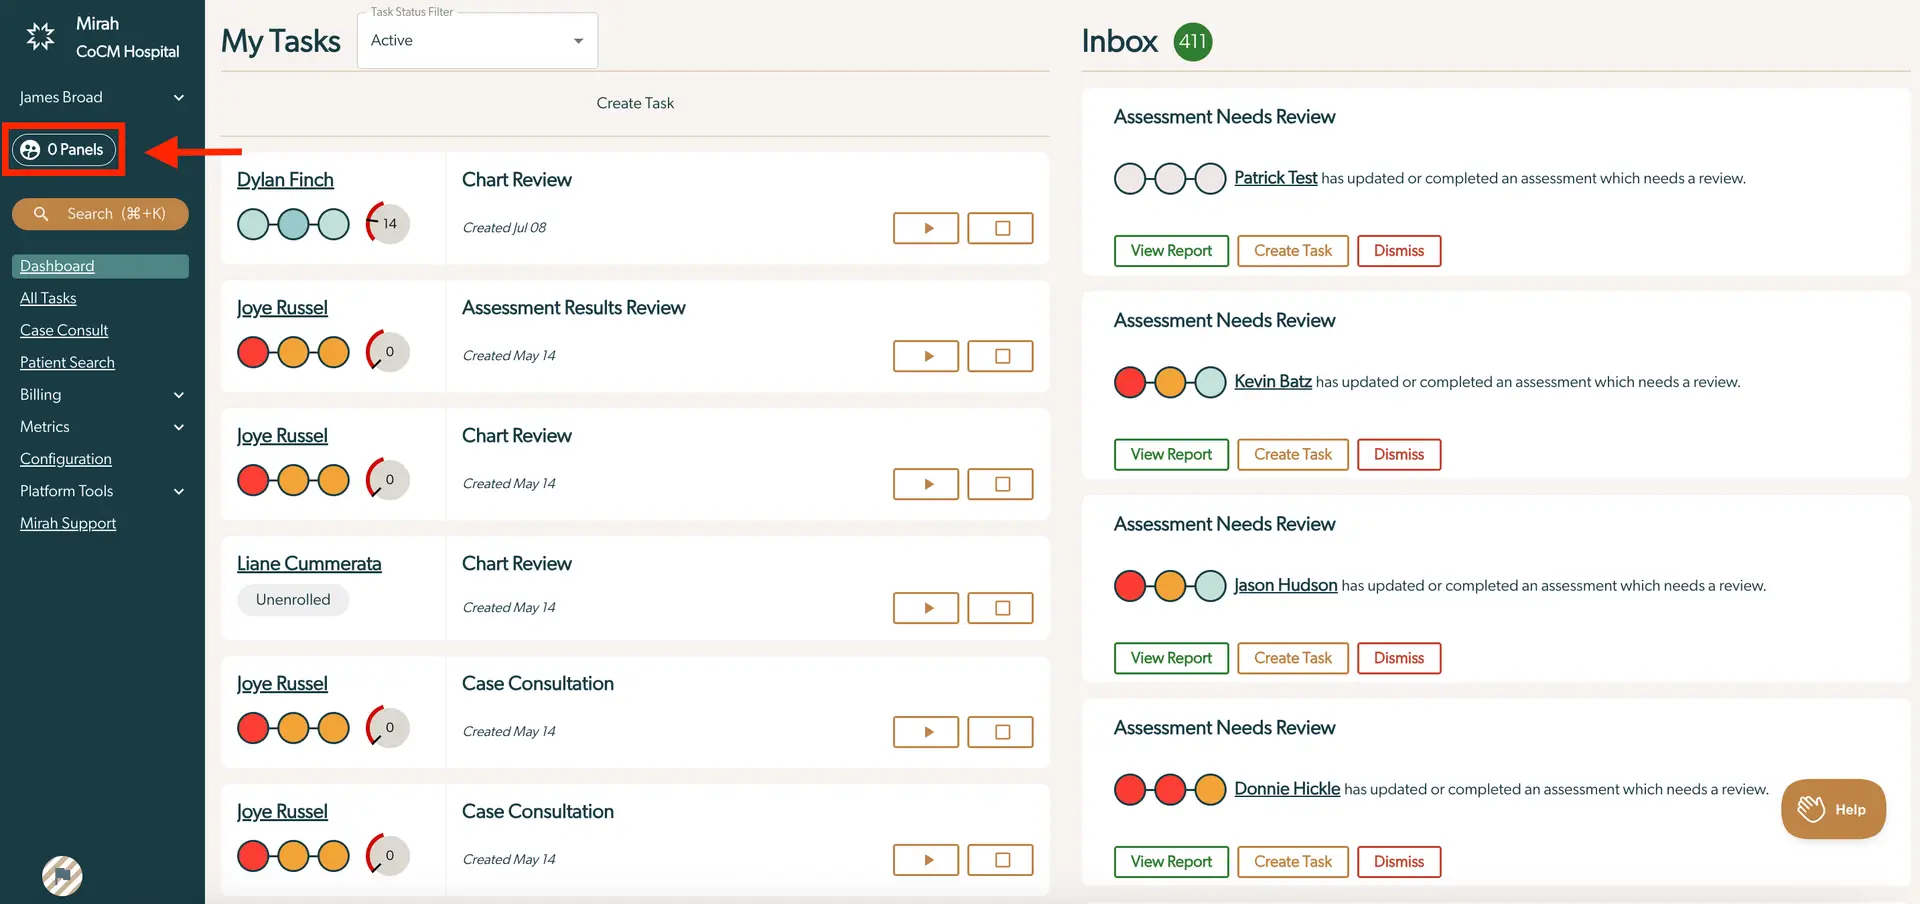Open search using the magnifier icon
Viewport: 1920px width, 904px height.
pyautogui.click(x=41, y=213)
